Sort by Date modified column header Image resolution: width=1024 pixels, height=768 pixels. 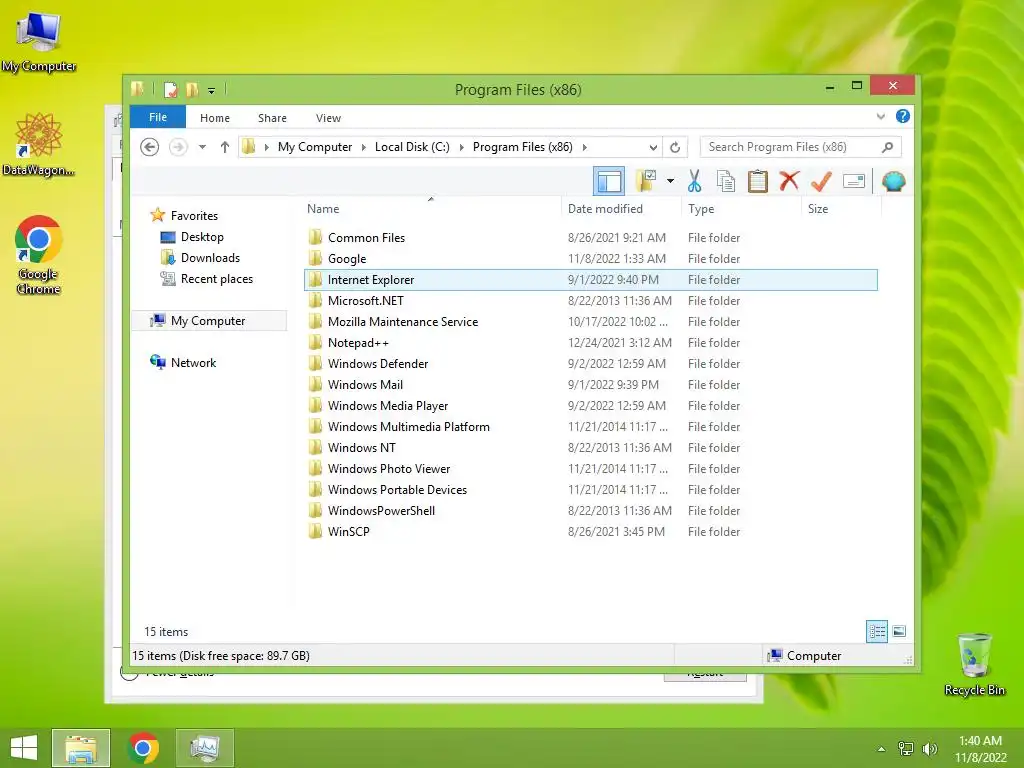coord(605,209)
